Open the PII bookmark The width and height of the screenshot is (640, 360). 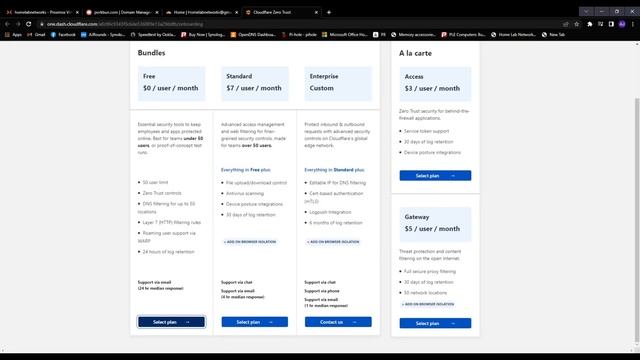379,35
